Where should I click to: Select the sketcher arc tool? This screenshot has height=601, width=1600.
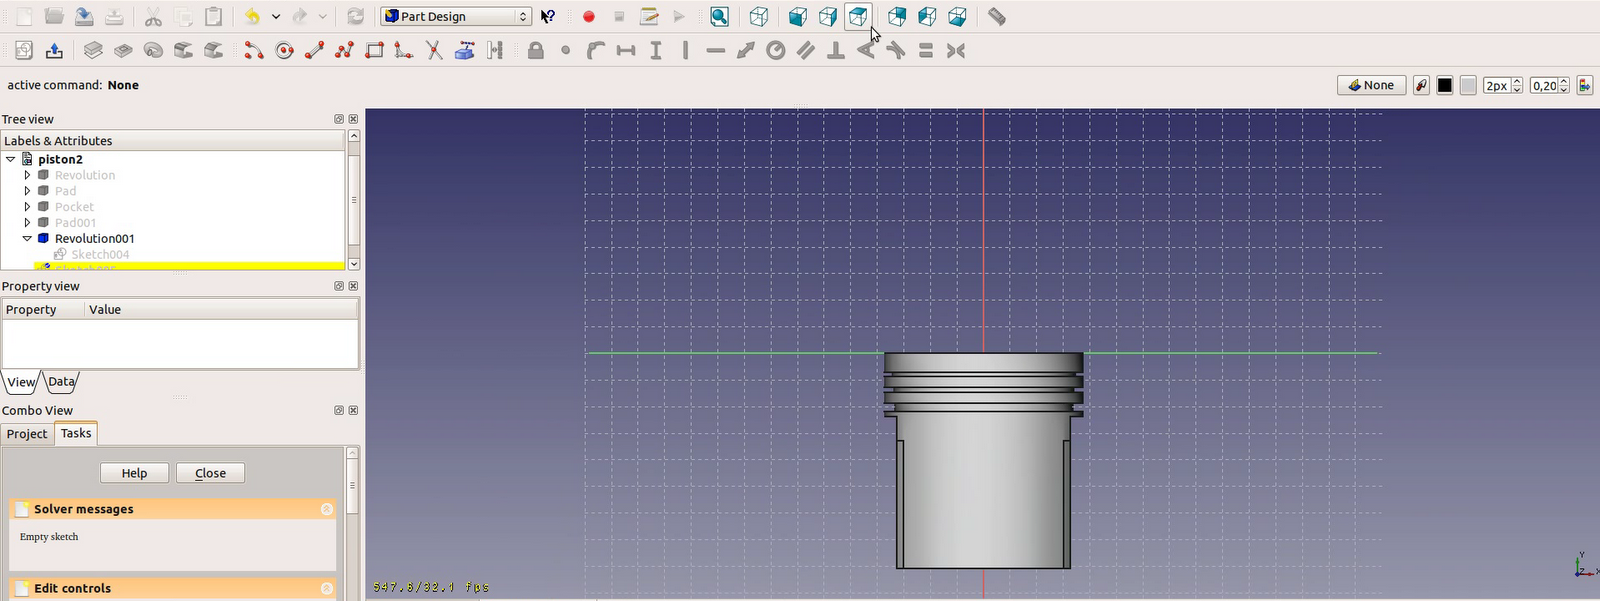(254, 51)
